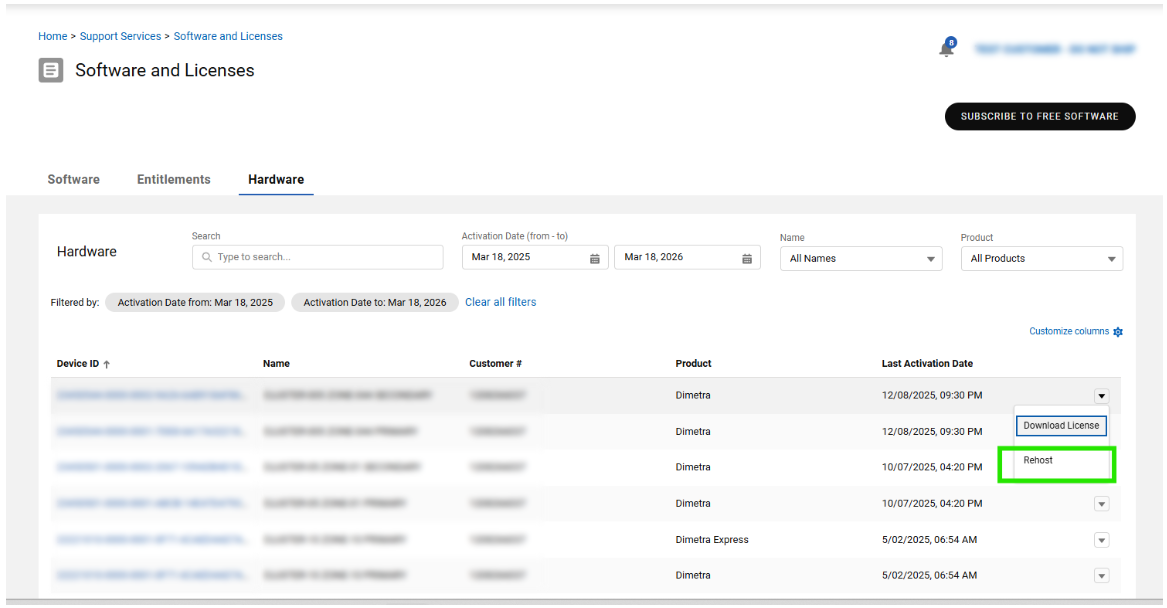The image size is (1167, 608).
Task: Open the calendar for Mar 18, 2025 date
Action: point(595,258)
